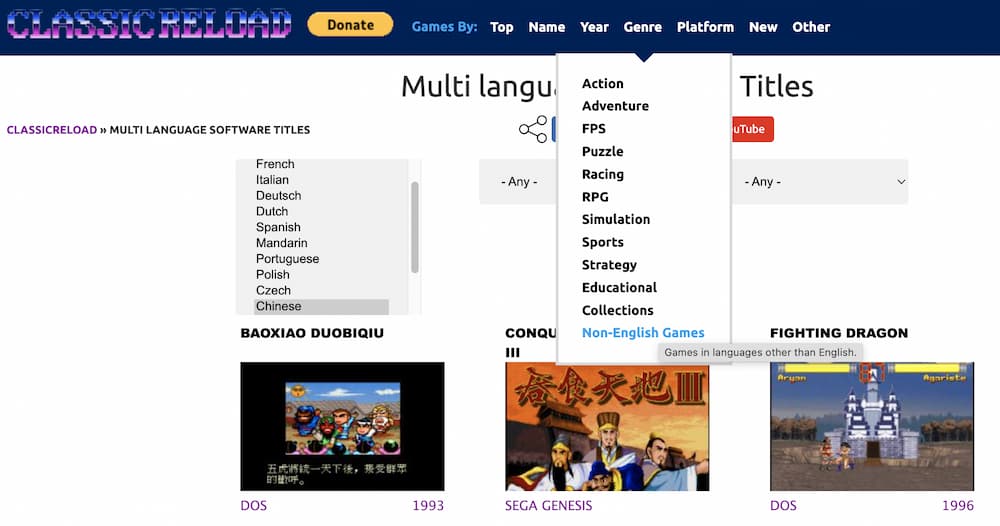Open the Platform menu
The width and height of the screenshot is (1000, 526).
(x=705, y=27)
